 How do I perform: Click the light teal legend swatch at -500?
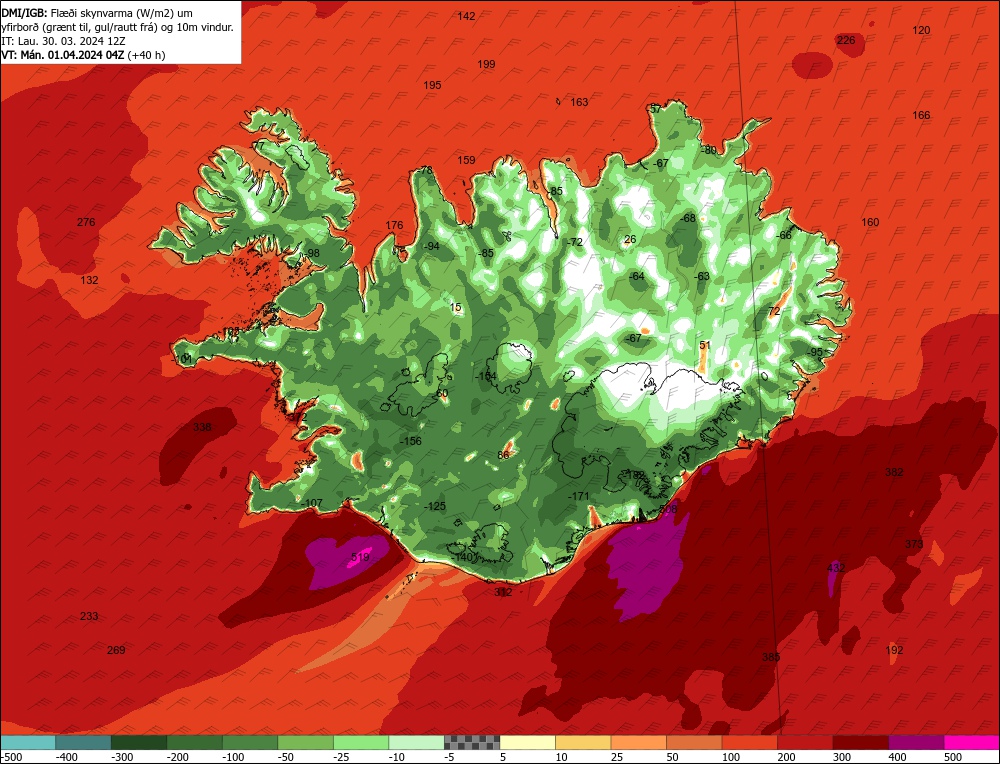pyautogui.click(x=28, y=742)
